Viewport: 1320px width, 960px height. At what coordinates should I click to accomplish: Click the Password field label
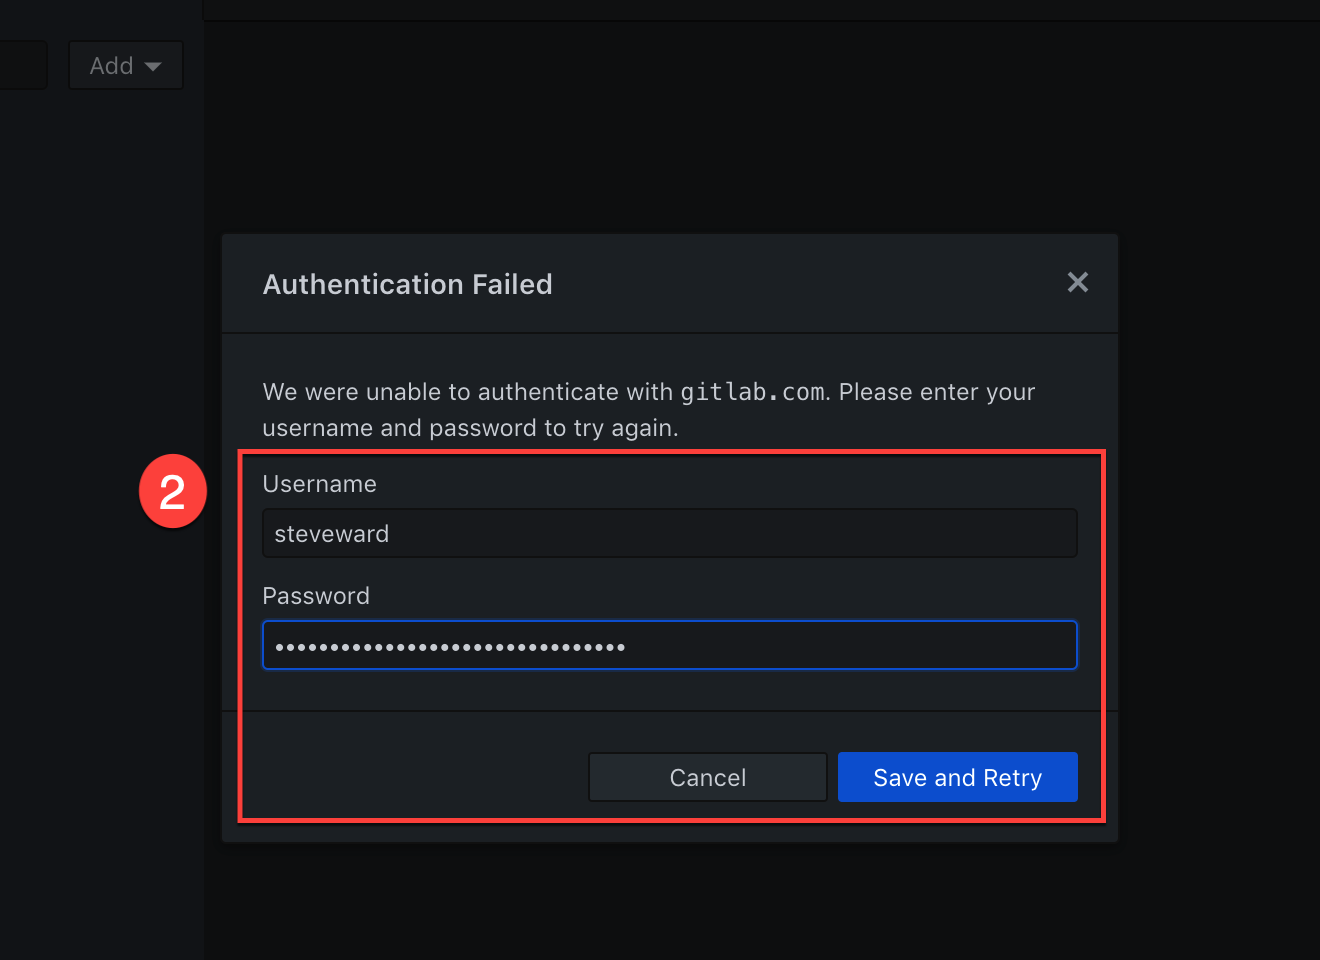[316, 596]
